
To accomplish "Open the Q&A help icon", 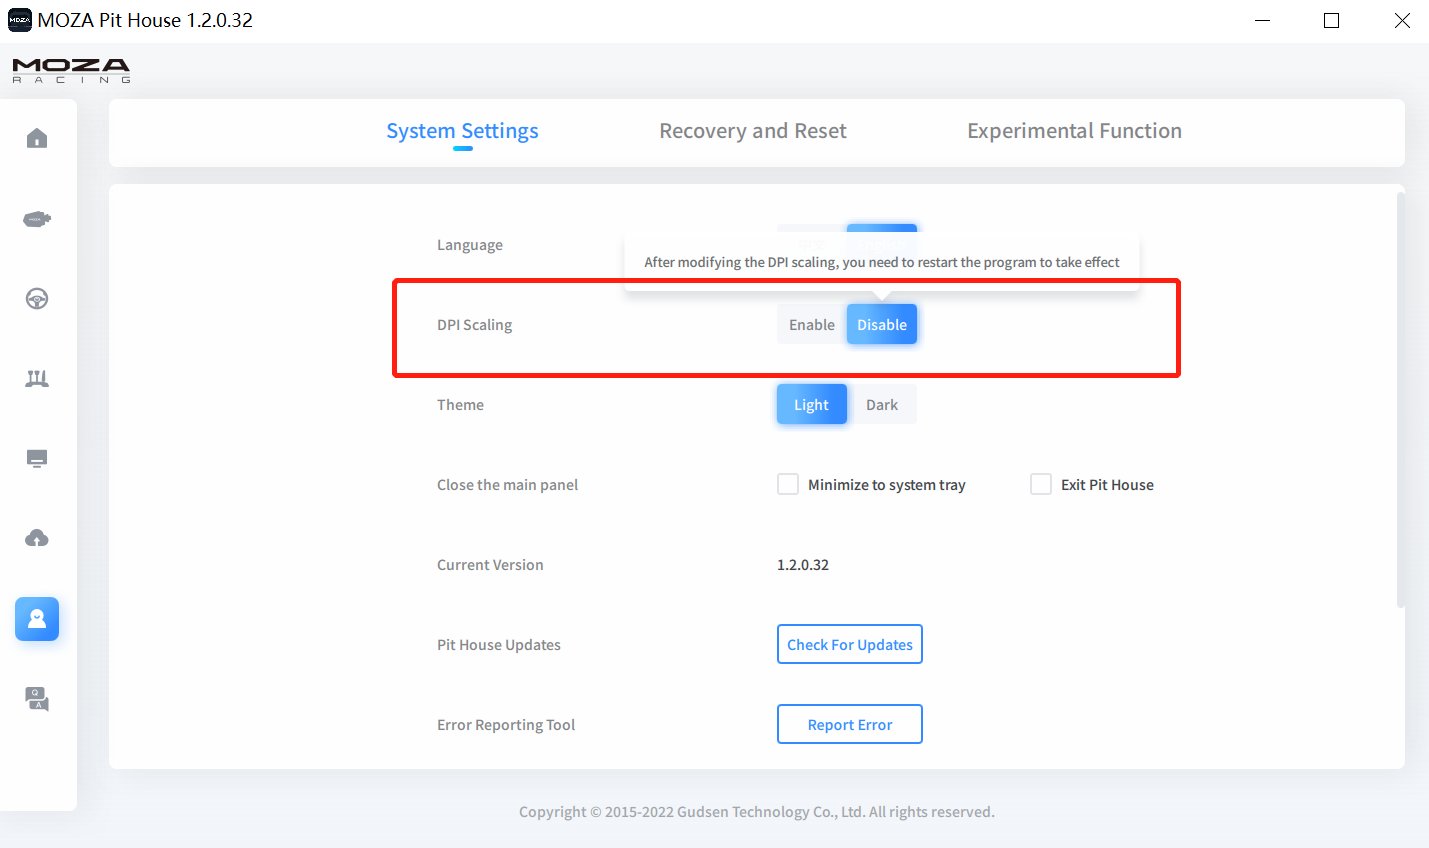I will pyautogui.click(x=37, y=698).
